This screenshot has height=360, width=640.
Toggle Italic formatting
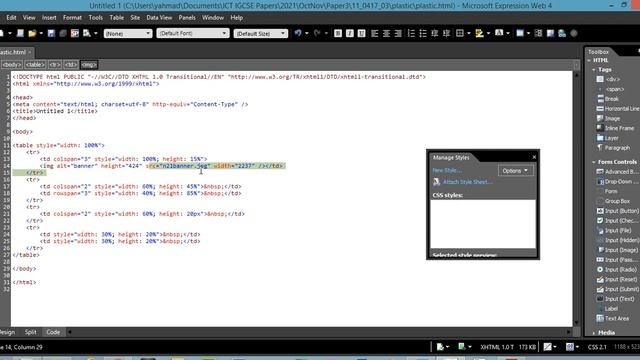pyautogui.click(x=350, y=33)
